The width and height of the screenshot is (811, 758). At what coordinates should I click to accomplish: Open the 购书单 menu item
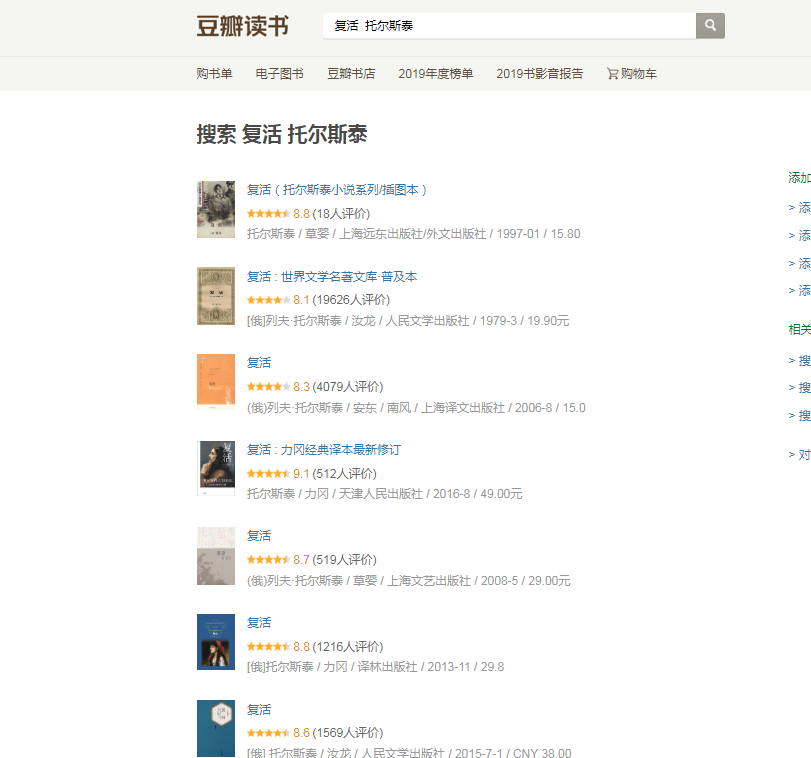point(214,74)
